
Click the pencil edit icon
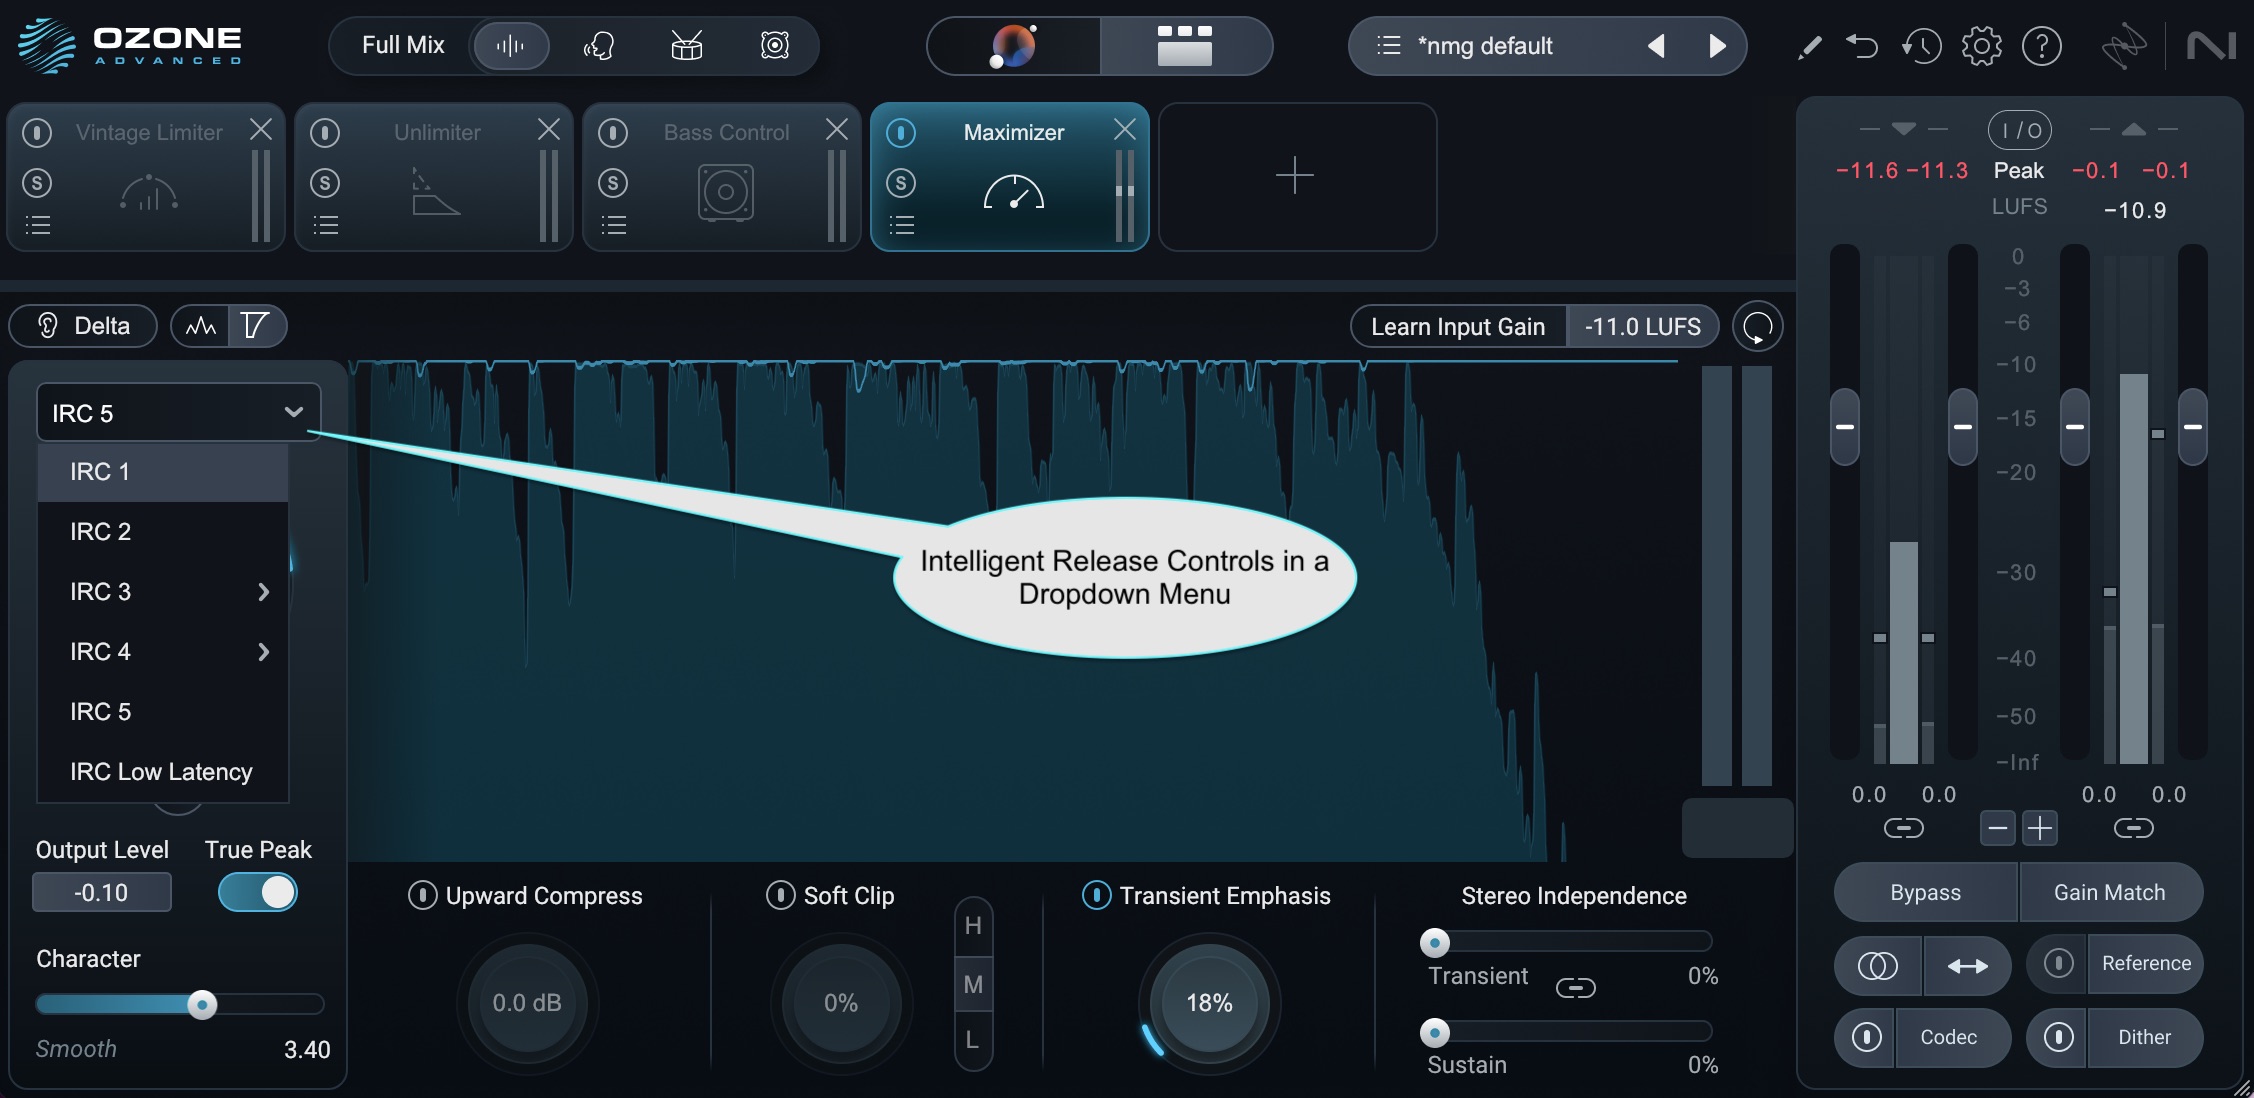click(x=1809, y=46)
